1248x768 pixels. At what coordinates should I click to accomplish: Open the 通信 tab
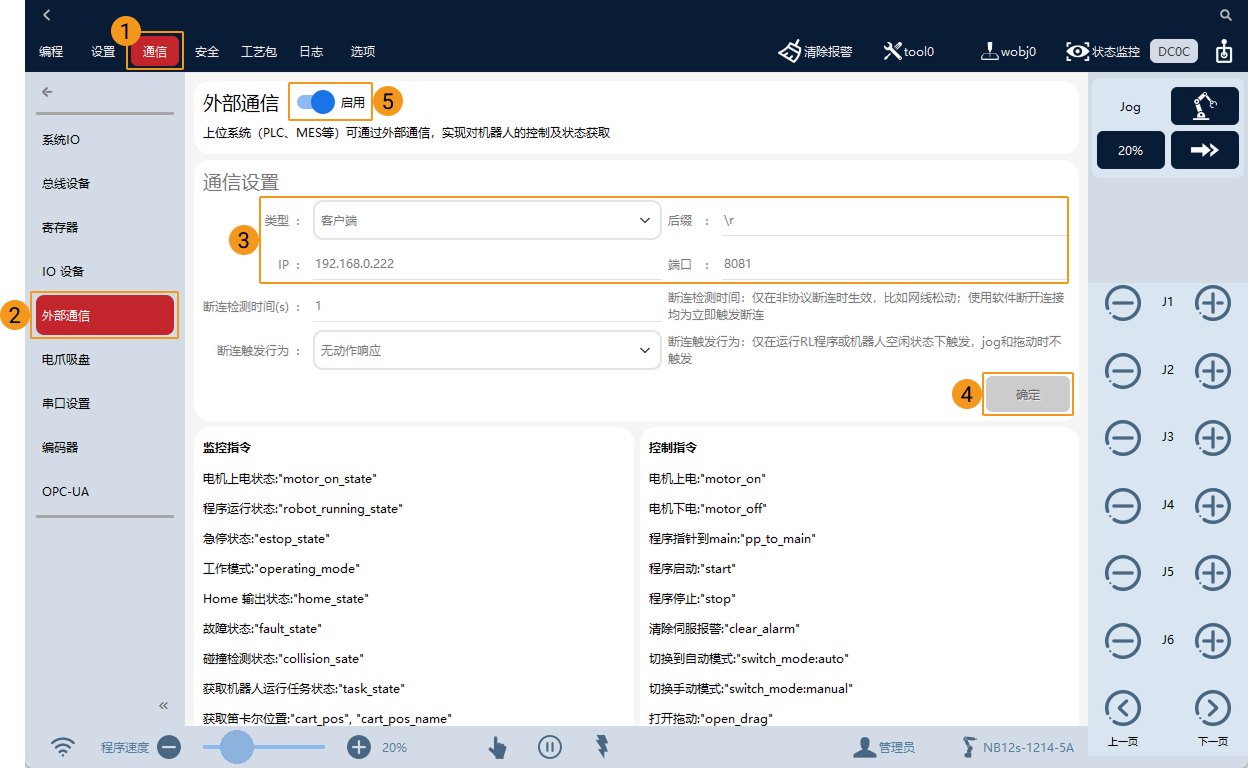(x=155, y=51)
